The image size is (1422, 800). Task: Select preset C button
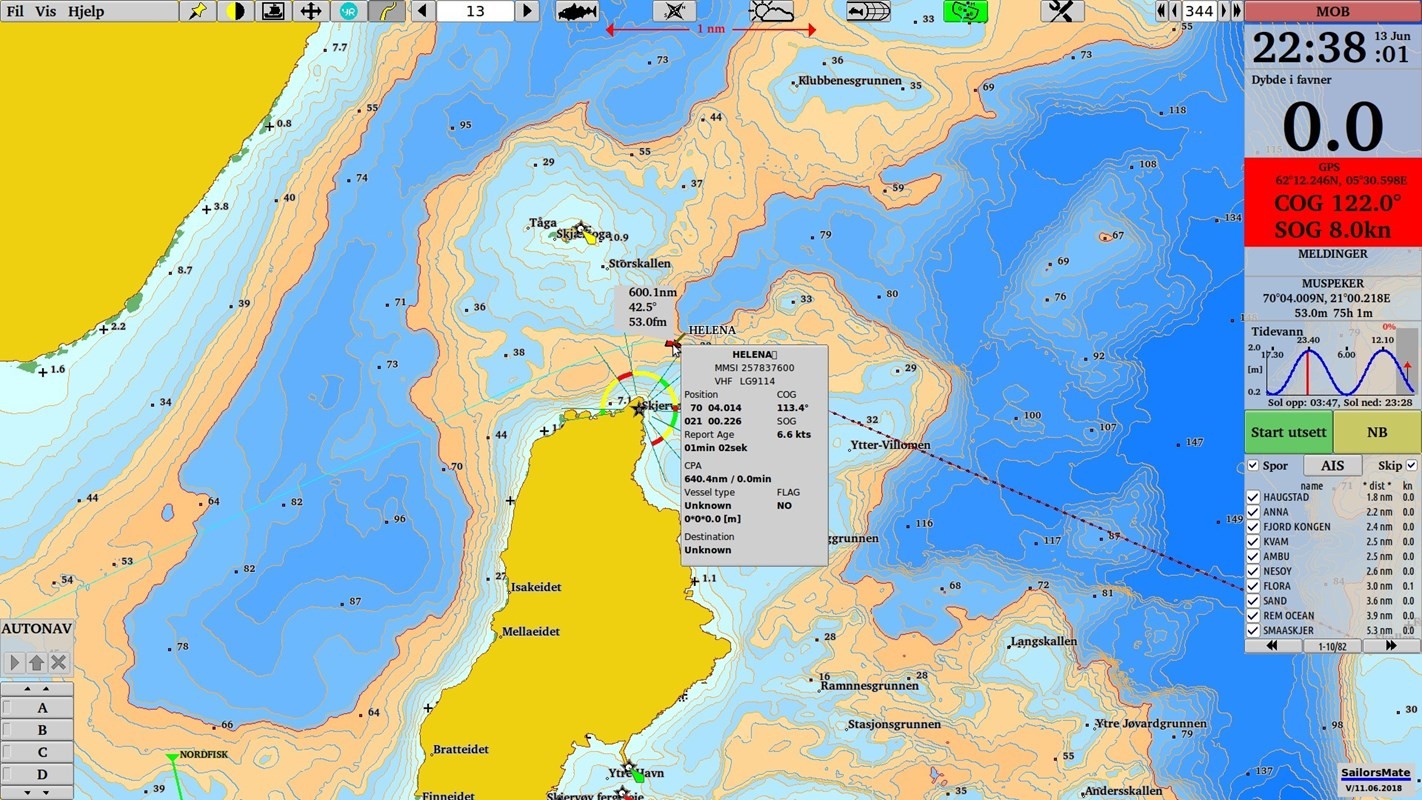(37, 752)
